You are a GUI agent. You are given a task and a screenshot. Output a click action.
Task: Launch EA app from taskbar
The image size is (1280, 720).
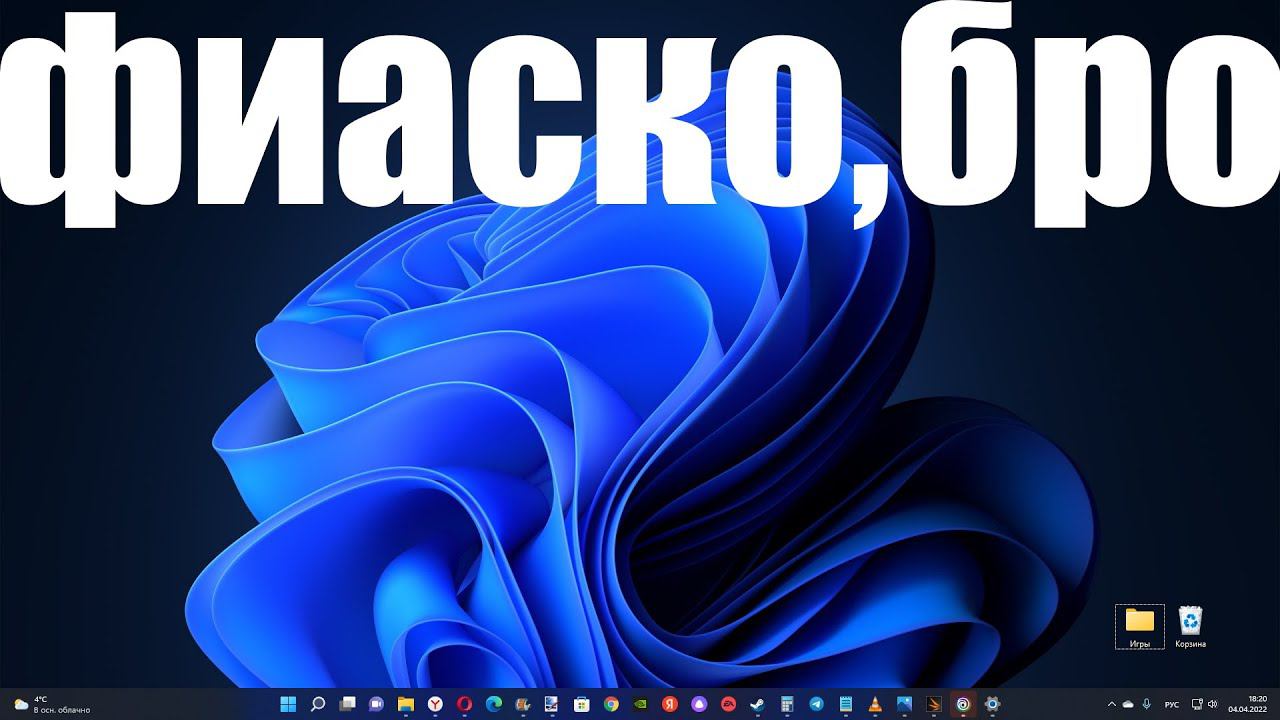[728, 704]
